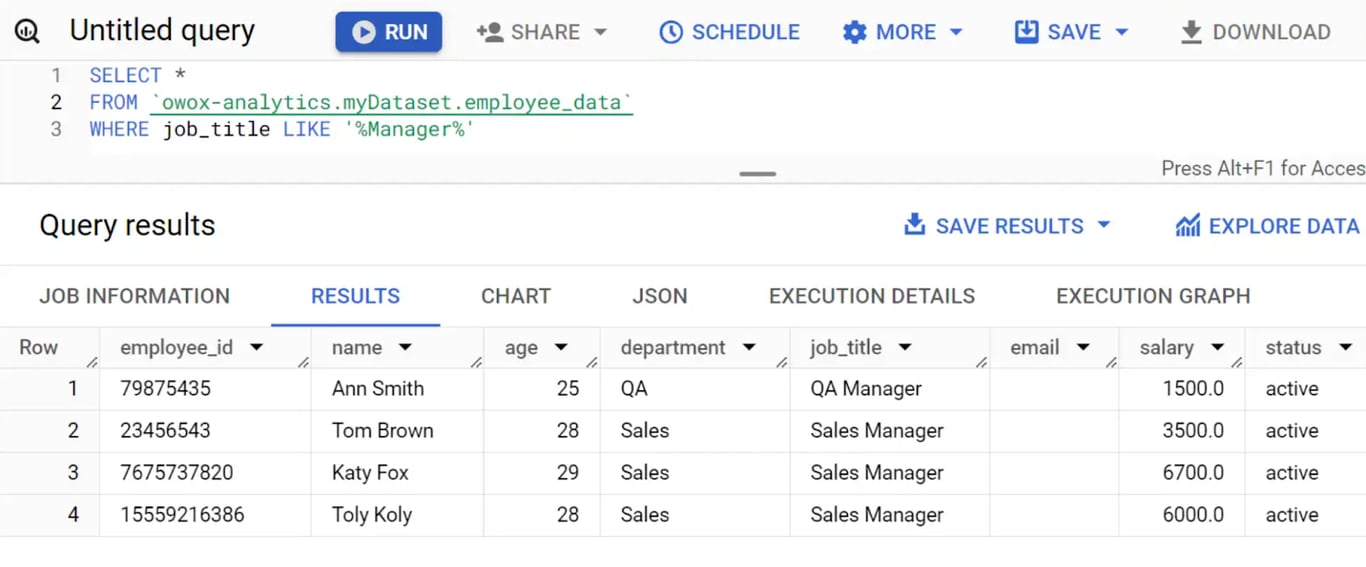The width and height of the screenshot is (1366, 567).
Task: Open department column dropdown arrow
Action: [749, 348]
